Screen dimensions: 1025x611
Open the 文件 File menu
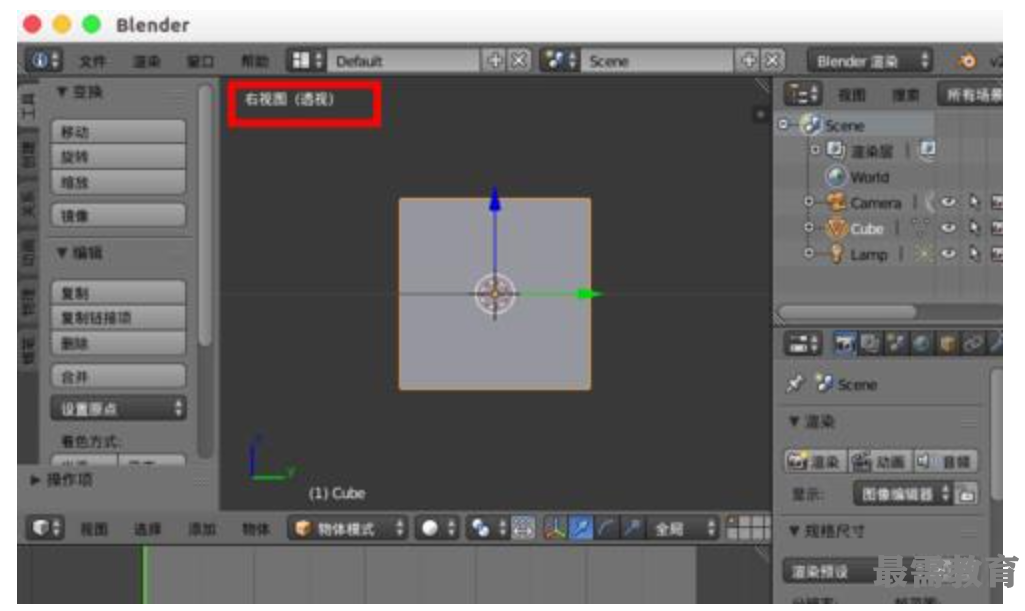coord(92,61)
